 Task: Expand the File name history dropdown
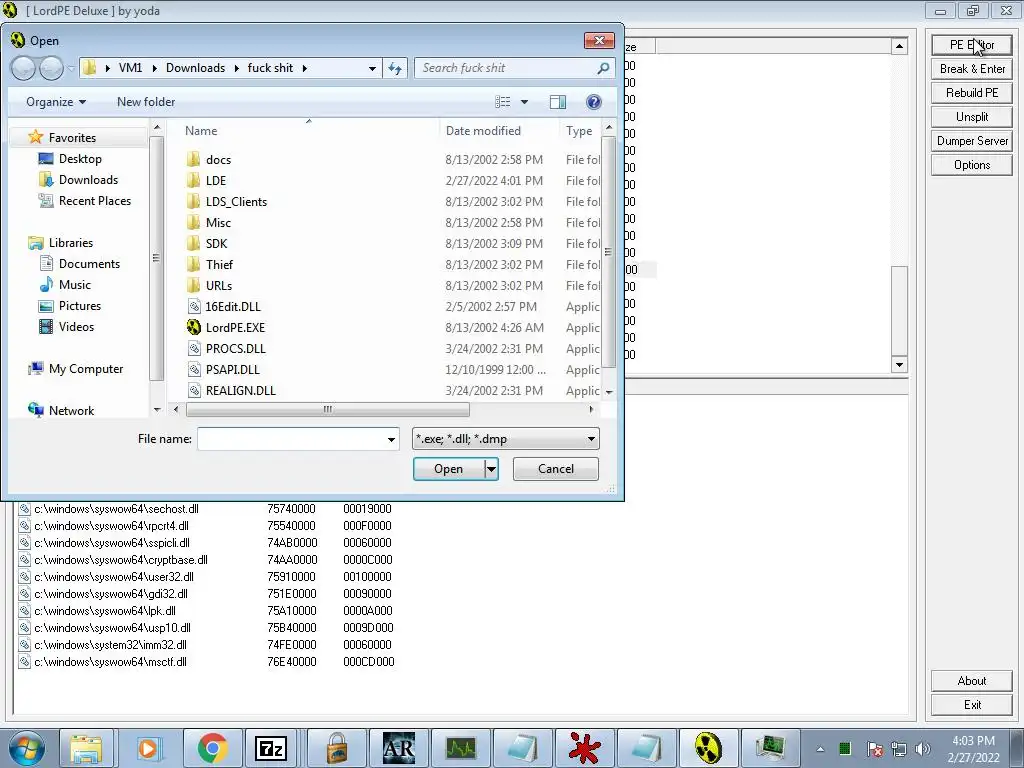(391, 439)
